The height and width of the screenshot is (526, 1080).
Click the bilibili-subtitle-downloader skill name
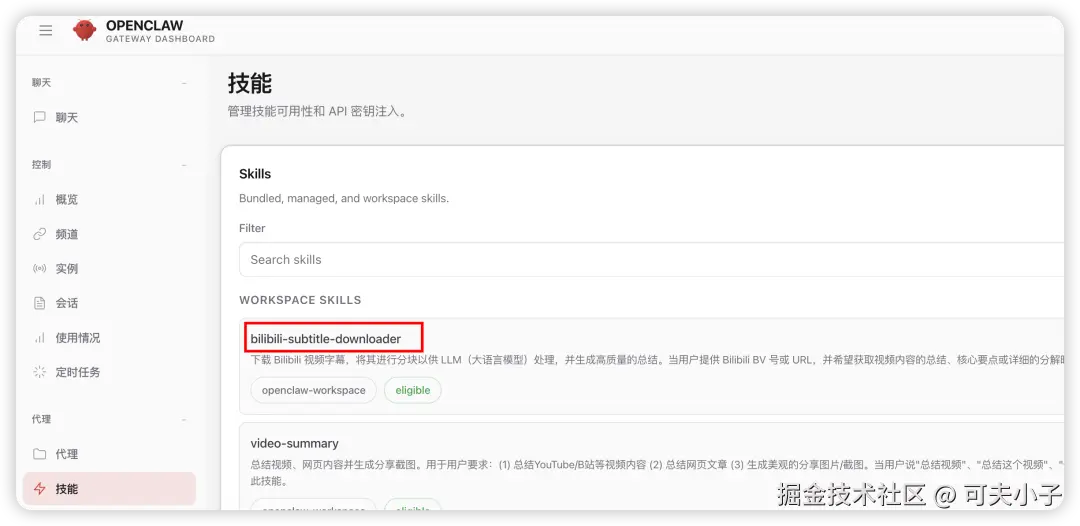coord(326,339)
